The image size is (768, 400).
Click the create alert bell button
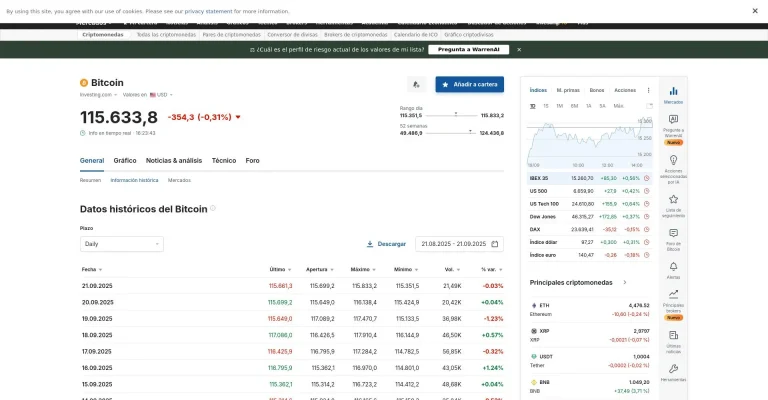click(416, 85)
